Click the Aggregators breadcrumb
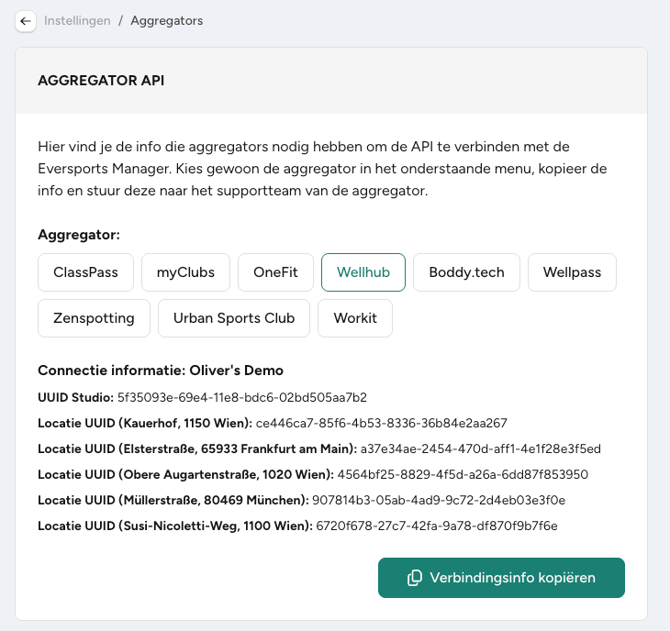 pyautogui.click(x=167, y=21)
